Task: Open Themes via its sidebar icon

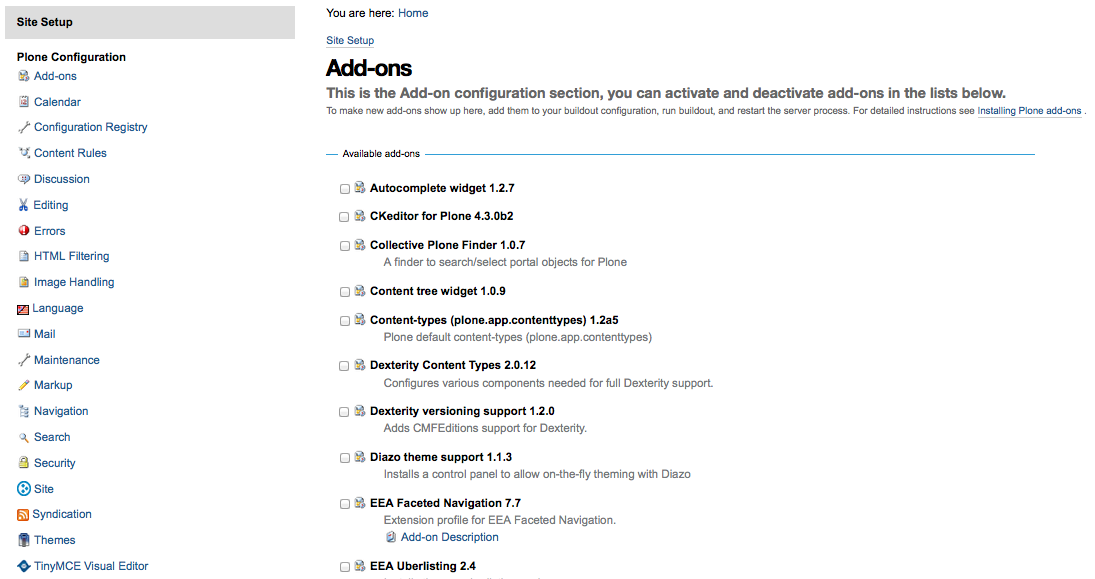Action: point(24,539)
